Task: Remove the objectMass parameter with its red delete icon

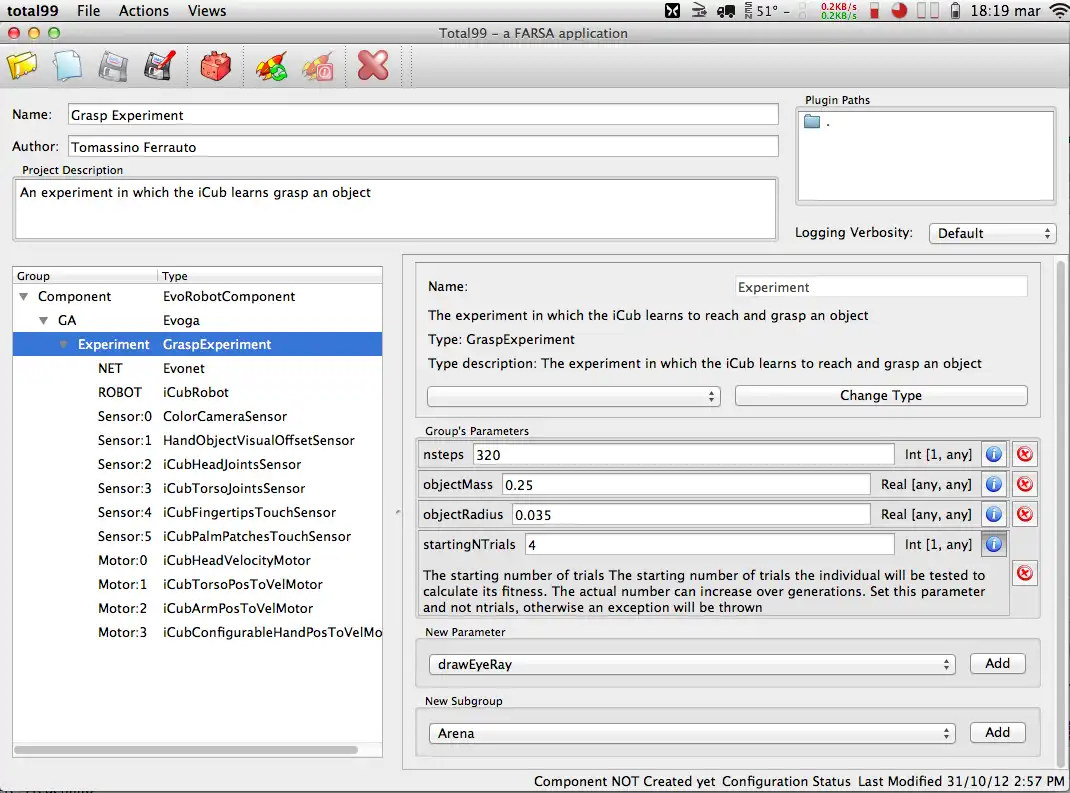Action: click(1024, 483)
